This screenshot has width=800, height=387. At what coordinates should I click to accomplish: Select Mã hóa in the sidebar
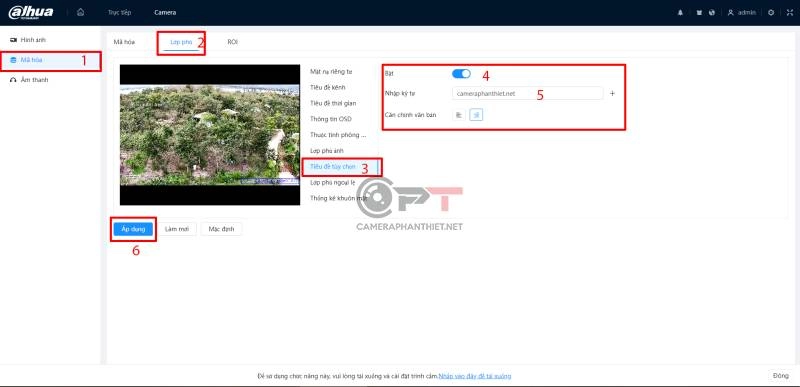tap(51, 60)
